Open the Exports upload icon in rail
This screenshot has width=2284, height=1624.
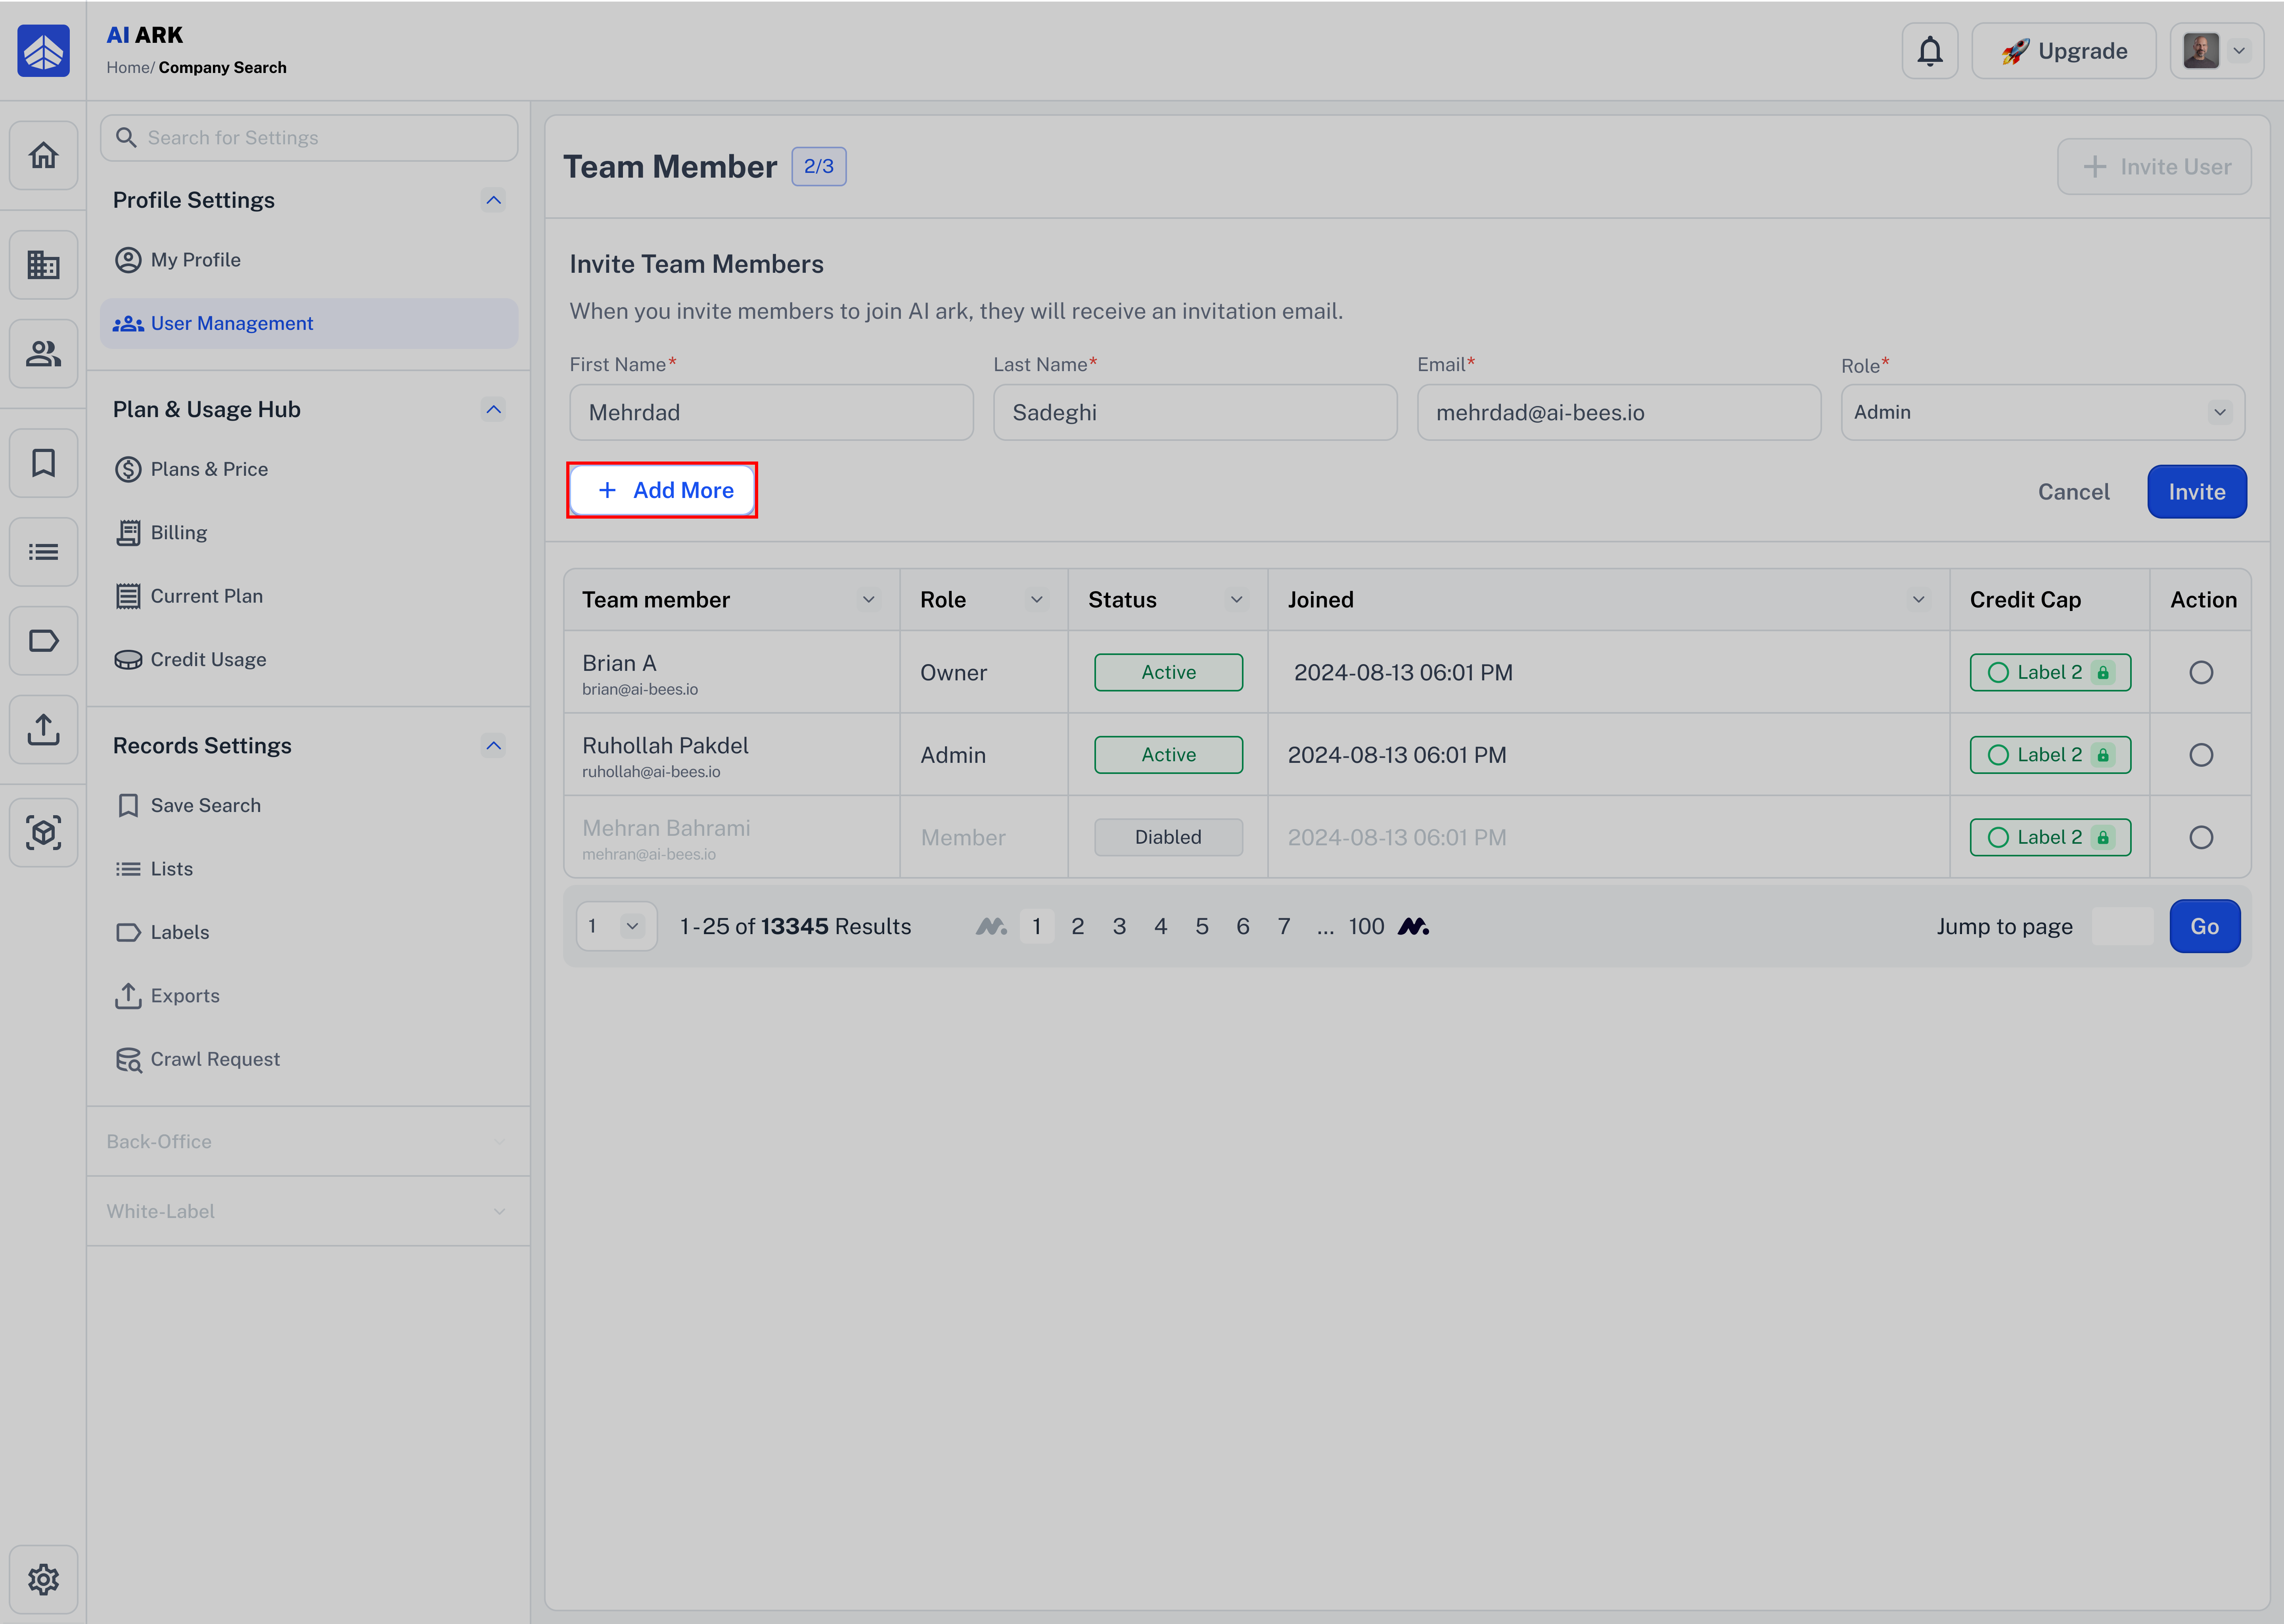tap(43, 730)
